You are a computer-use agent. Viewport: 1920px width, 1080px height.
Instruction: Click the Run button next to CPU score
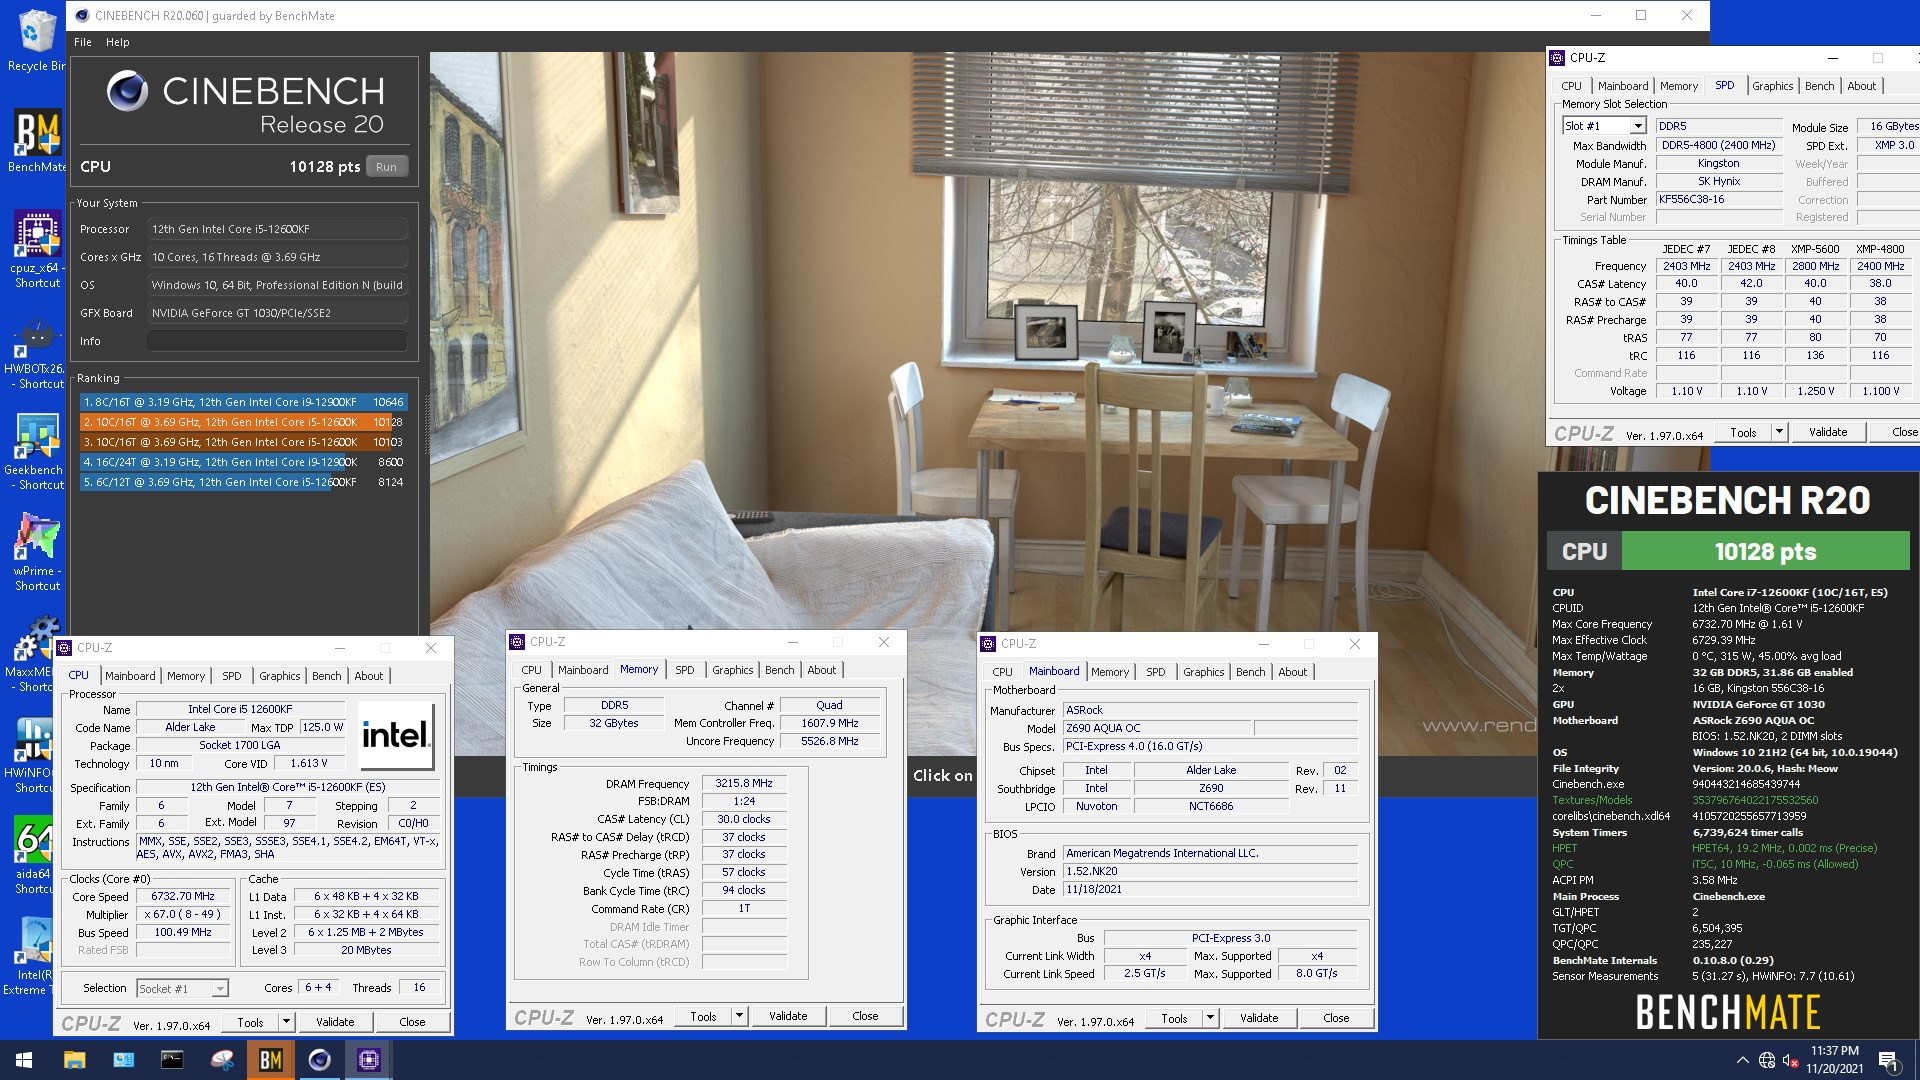(x=386, y=167)
